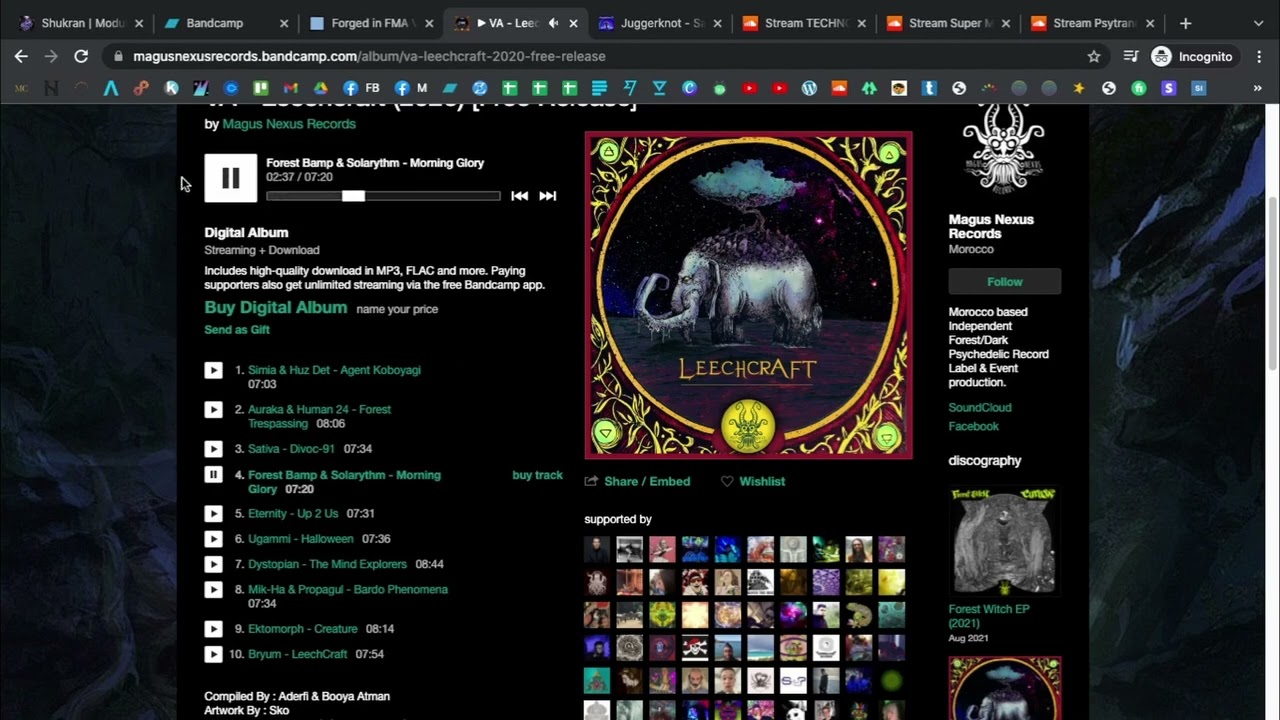
Task: Play track 9 Ektomorph - Creature
Action: pyautogui.click(x=213, y=629)
